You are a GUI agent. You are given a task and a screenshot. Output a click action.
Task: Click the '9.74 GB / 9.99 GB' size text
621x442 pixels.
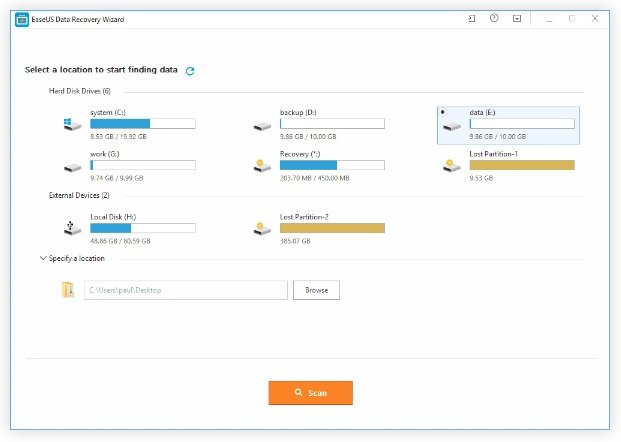click(117, 178)
